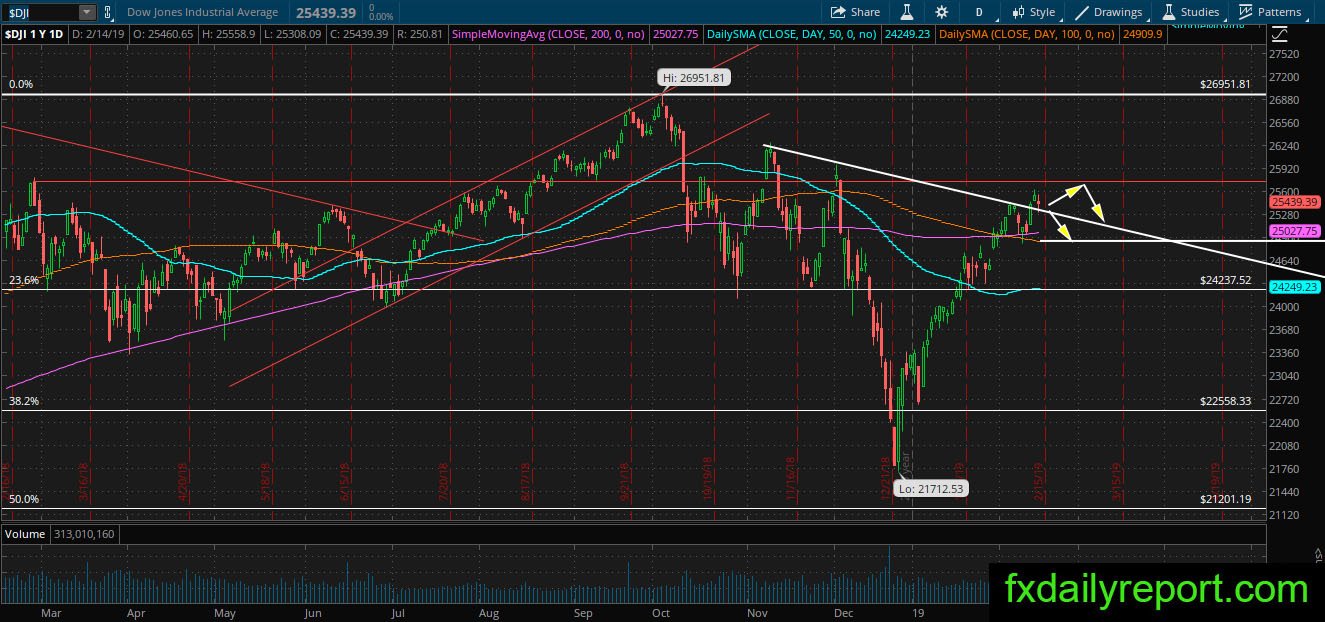
Task: Select the 50.0% Fibonacci level label
Action: click(24, 499)
